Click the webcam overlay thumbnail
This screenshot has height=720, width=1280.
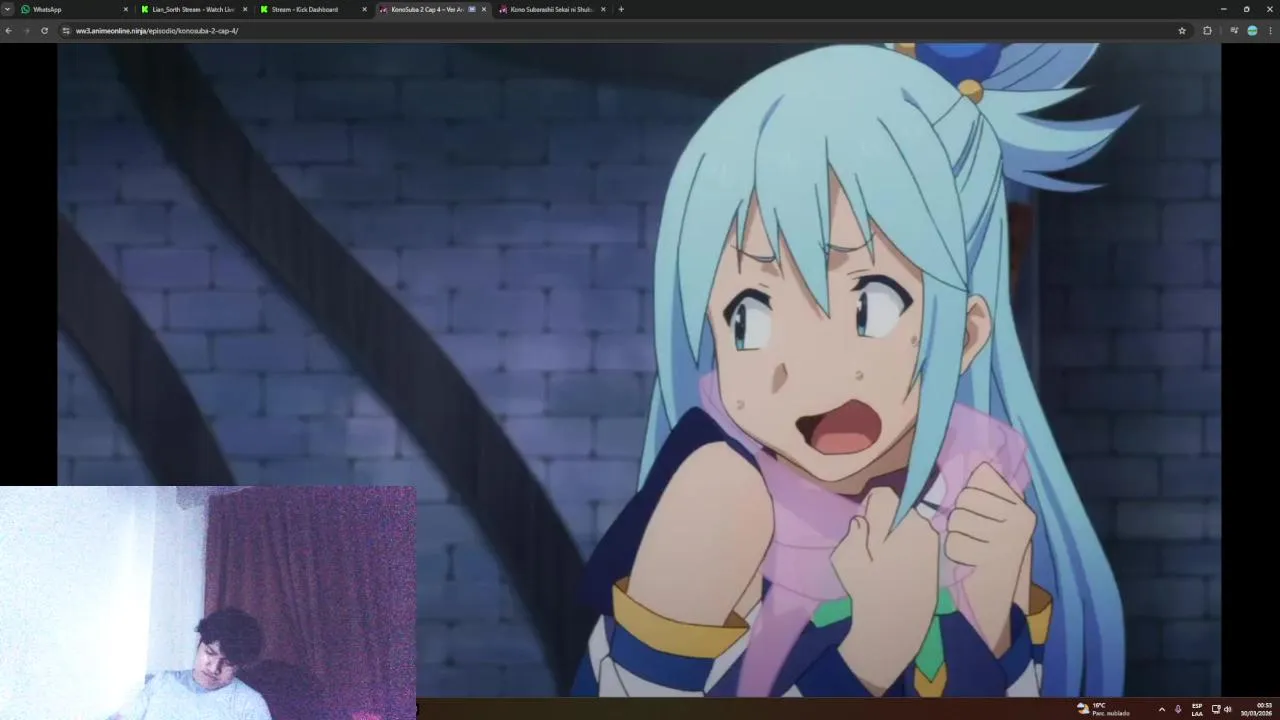tap(208, 603)
